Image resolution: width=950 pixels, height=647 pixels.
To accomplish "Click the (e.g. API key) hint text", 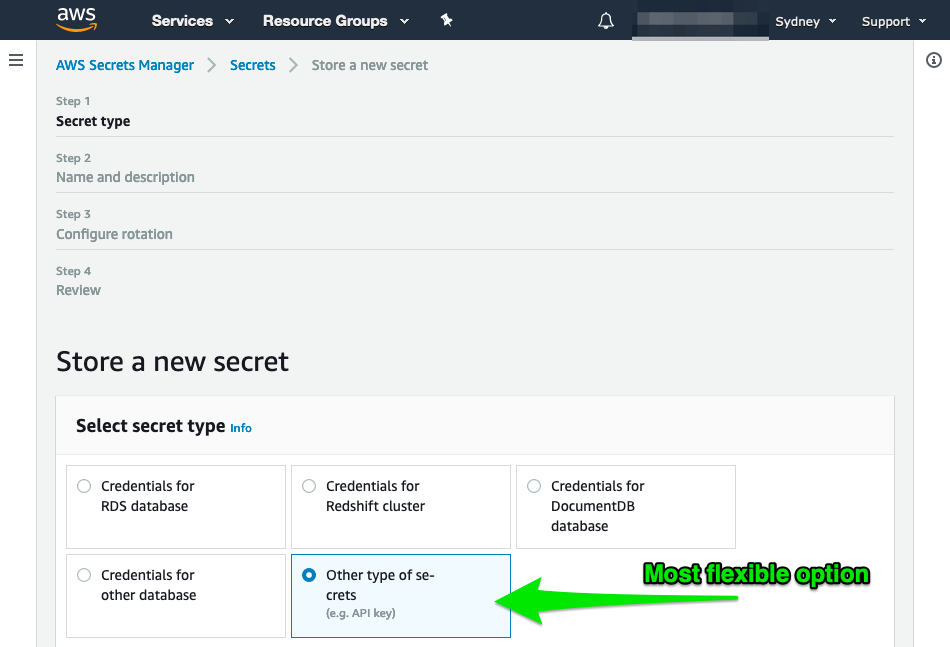I will coord(360,613).
